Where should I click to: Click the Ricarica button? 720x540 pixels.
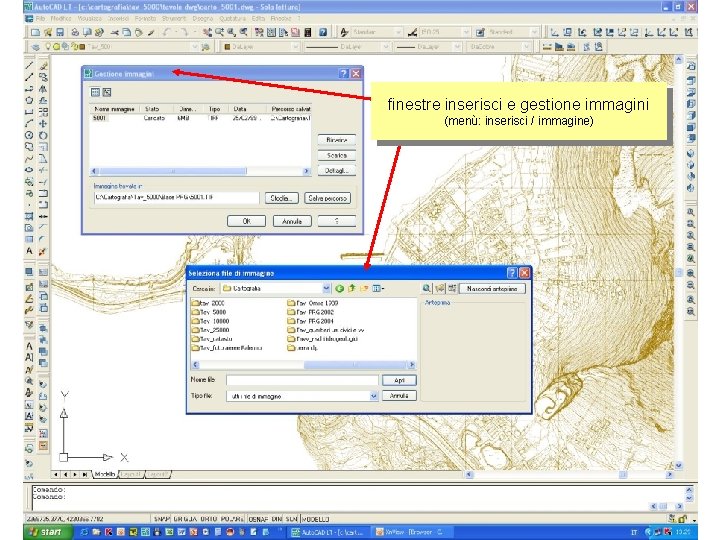337,140
